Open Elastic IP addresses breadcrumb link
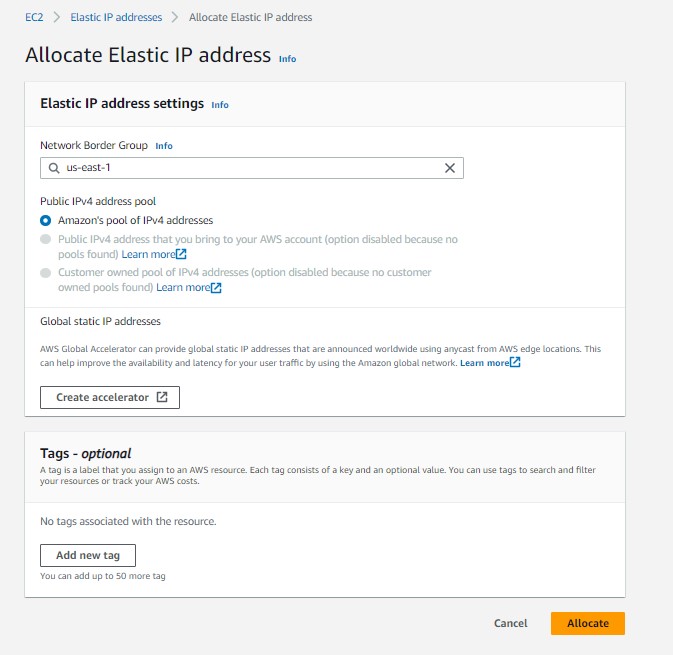Image resolution: width=673 pixels, height=655 pixels. click(x=116, y=17)
